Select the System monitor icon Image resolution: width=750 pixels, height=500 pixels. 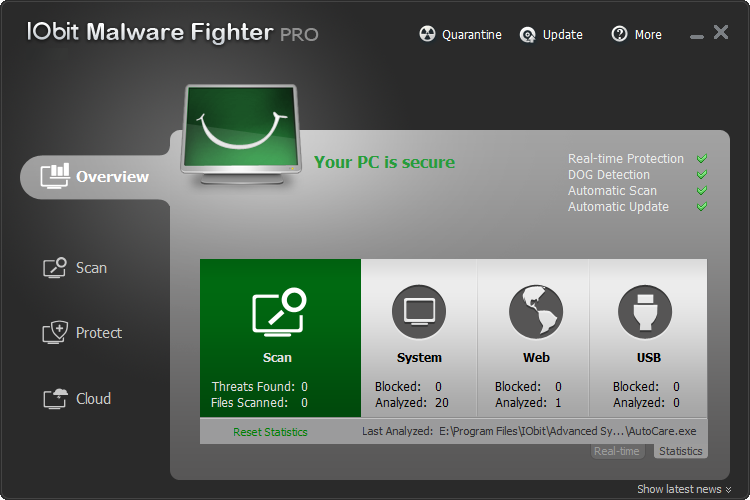(x=418, y=312)
